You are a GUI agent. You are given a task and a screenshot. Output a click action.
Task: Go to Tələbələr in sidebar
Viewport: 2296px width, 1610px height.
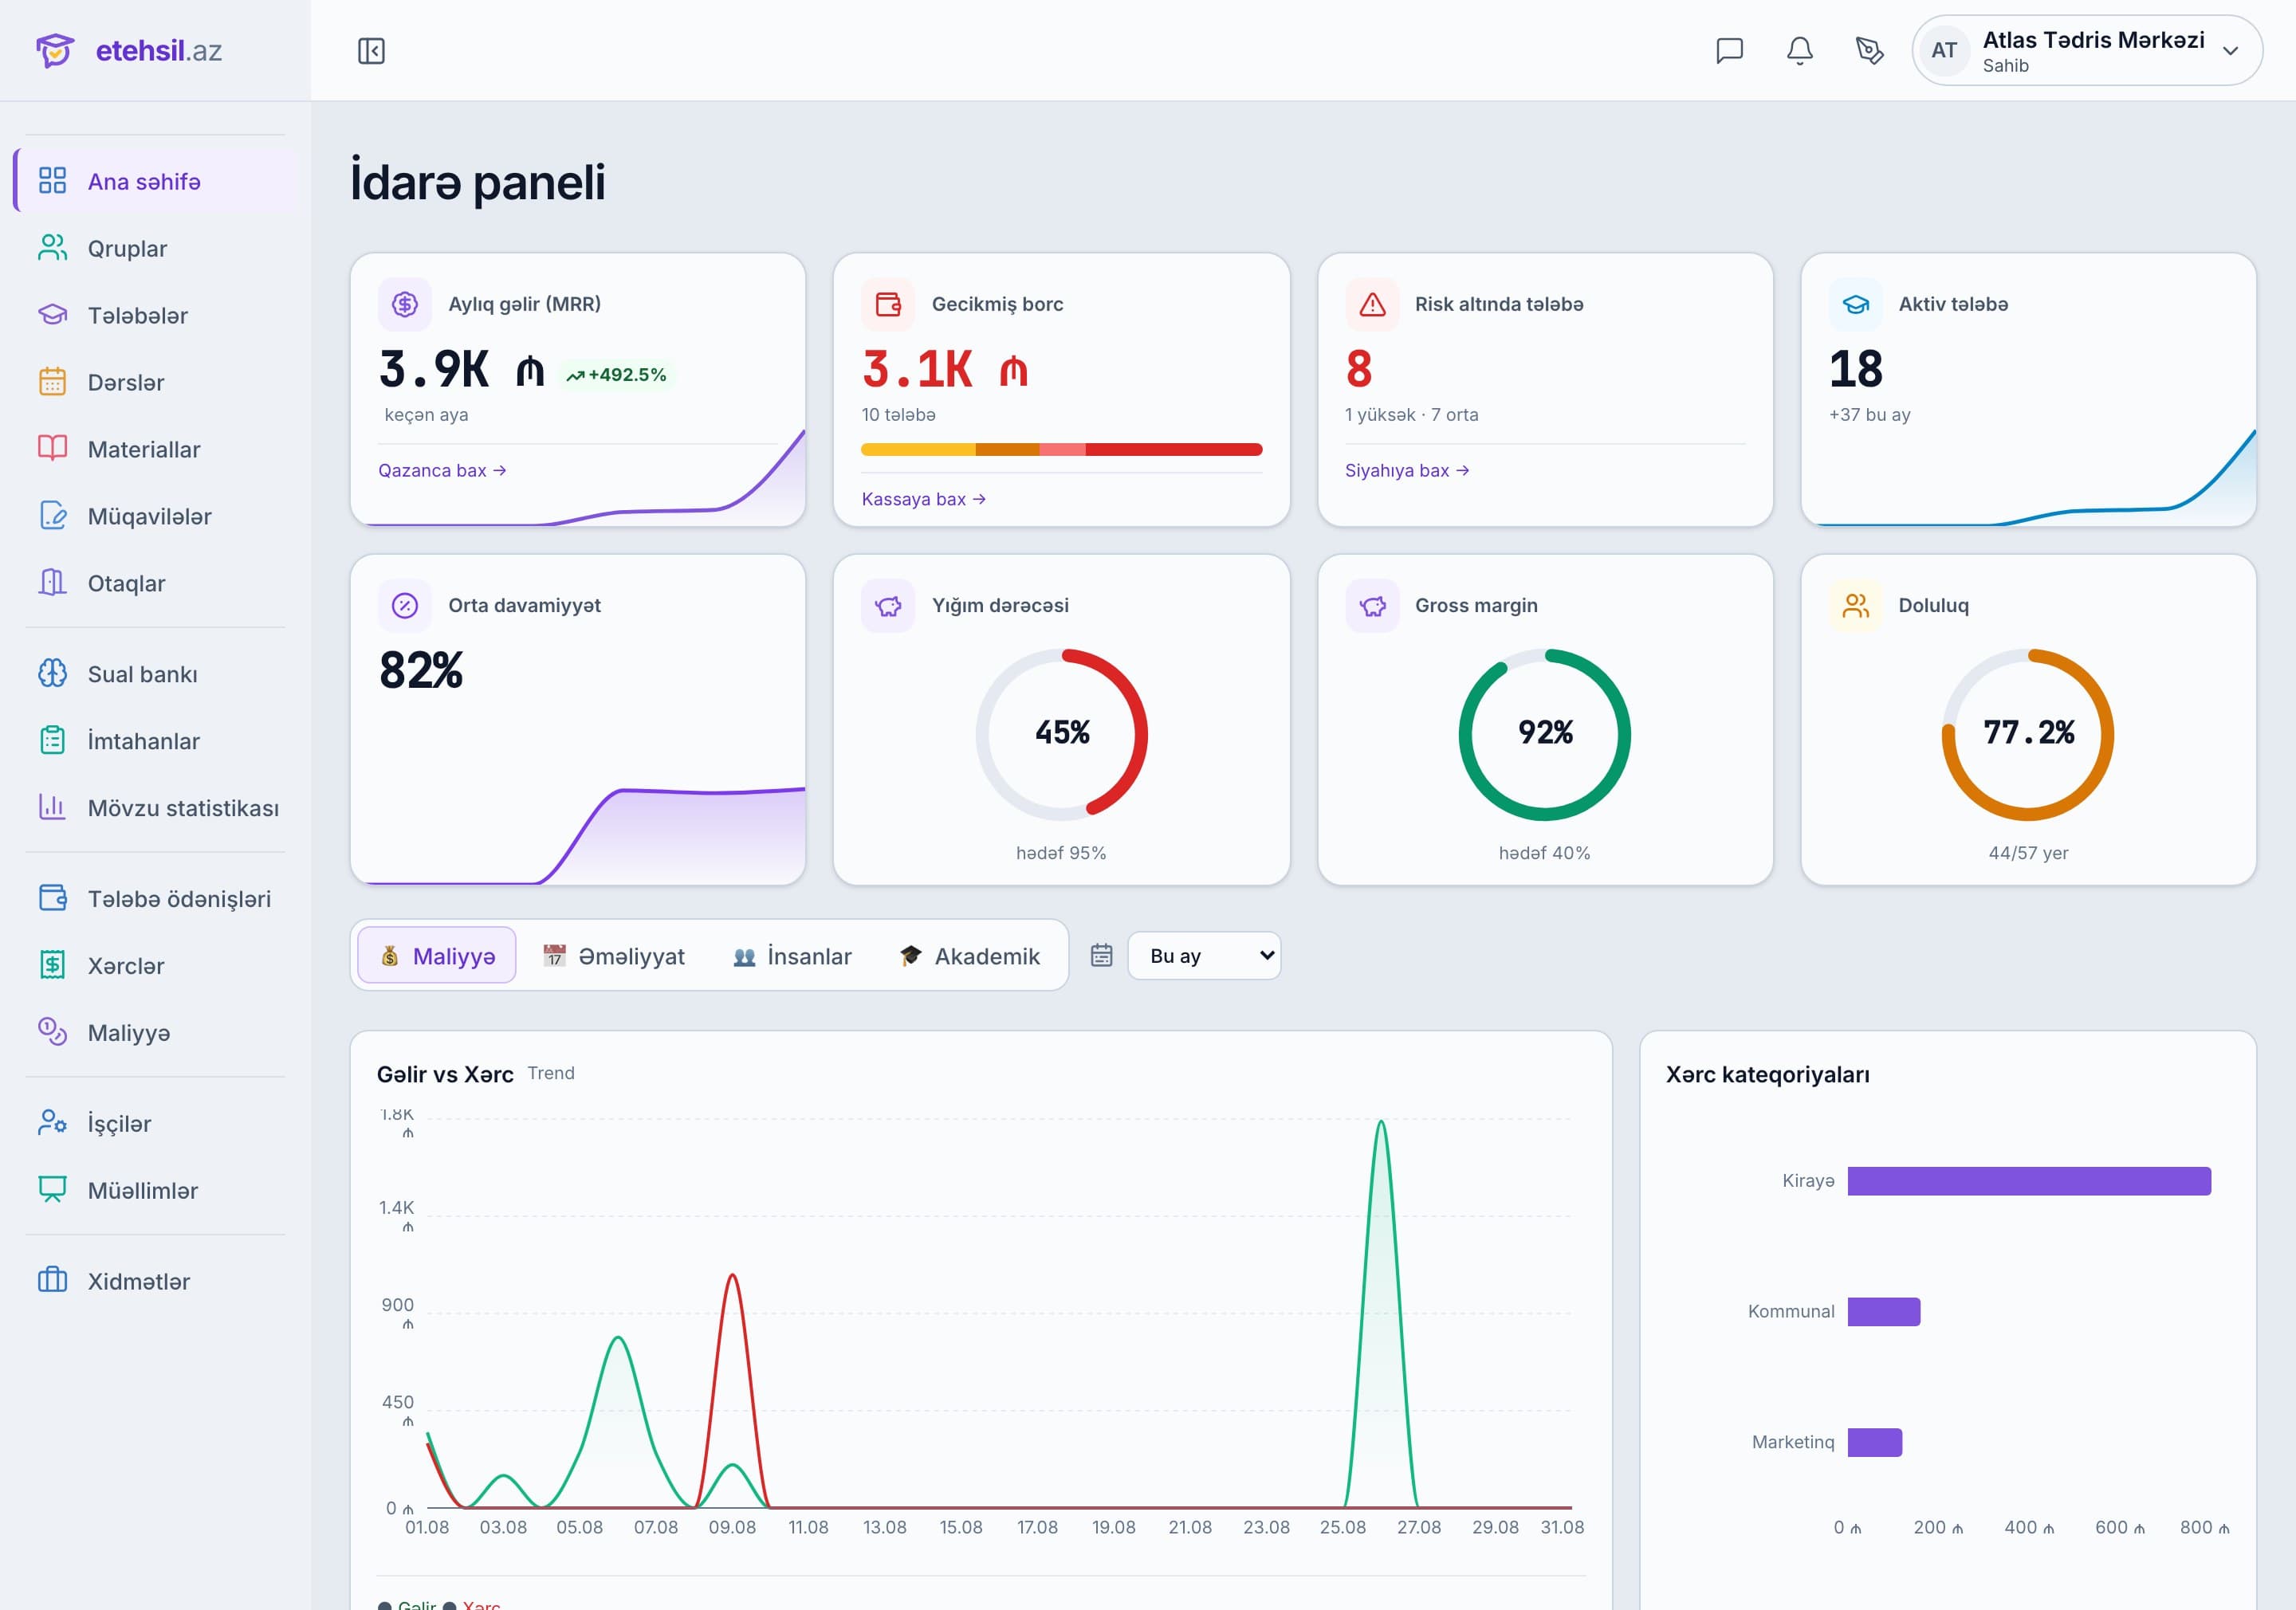[x=156, y=315]
